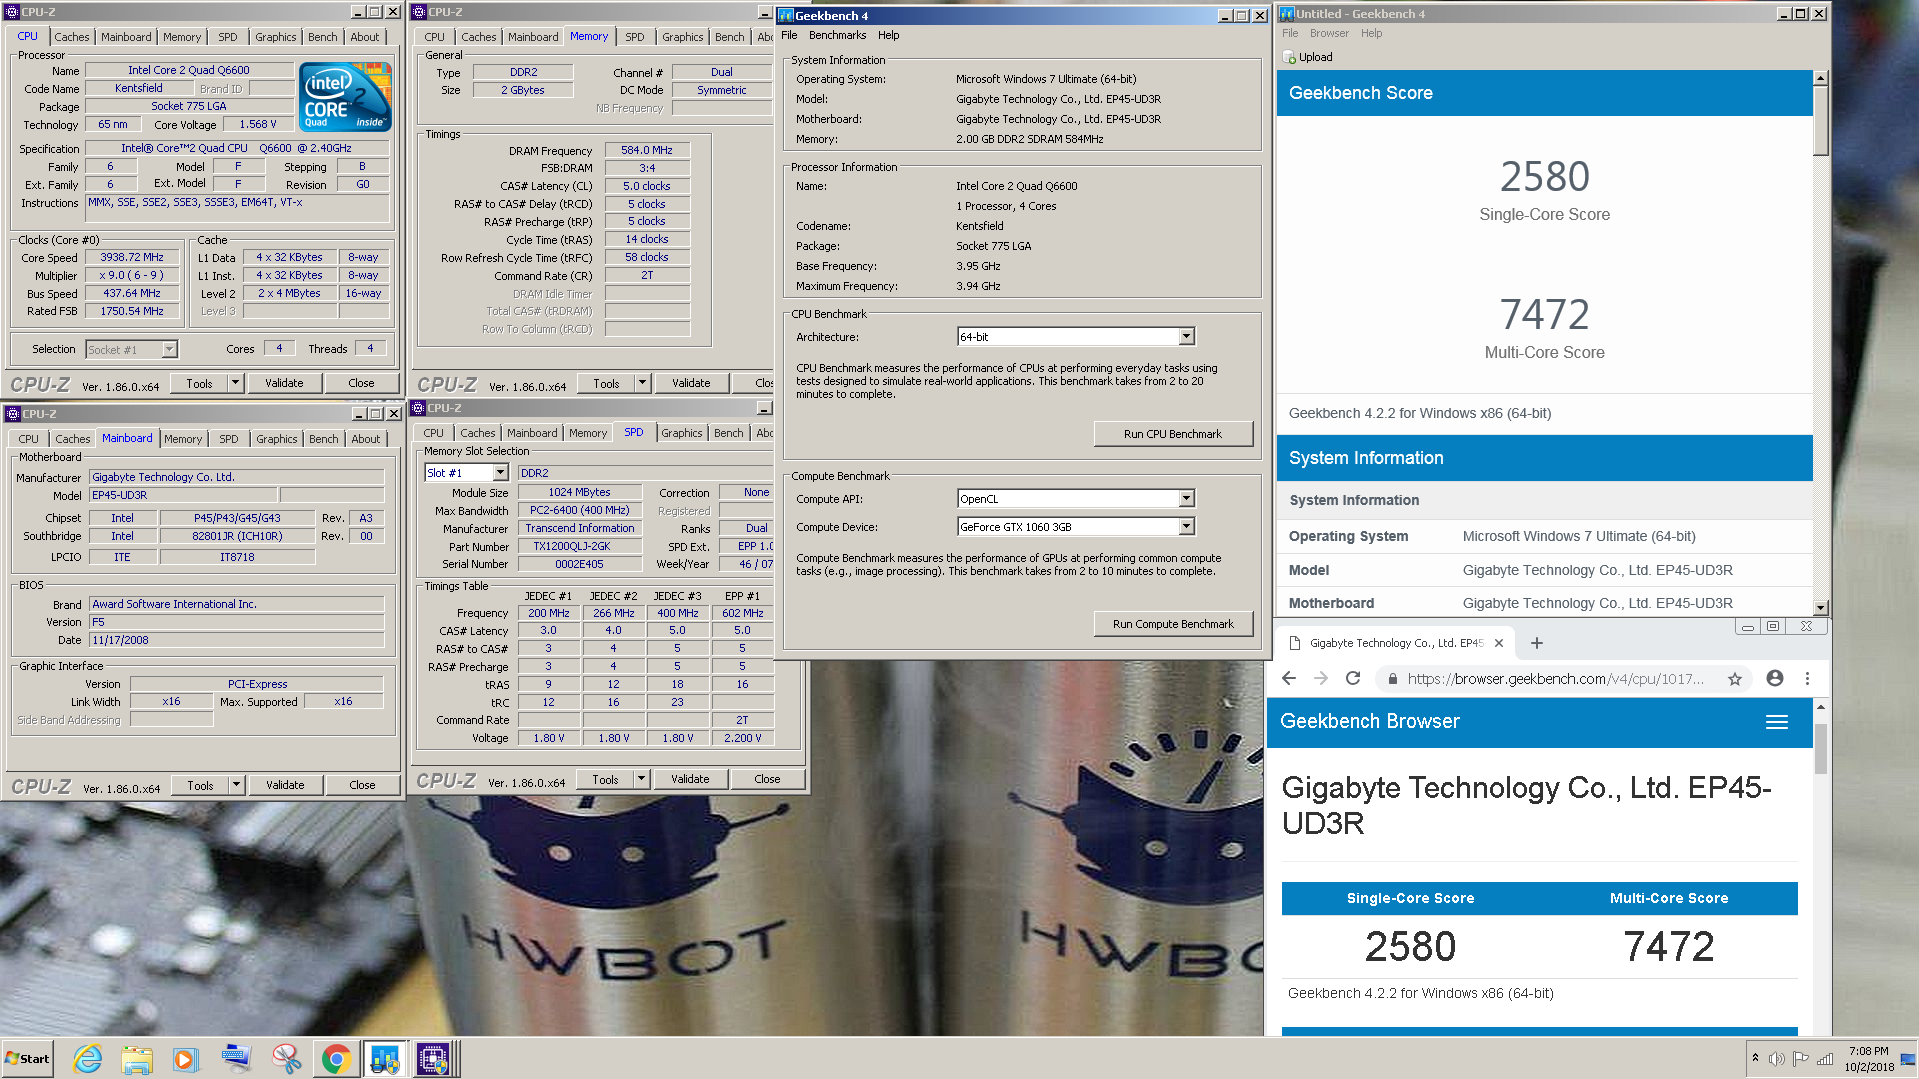
Task: Click Single-Core Score header in Chrome page
Action: point(1410,898)
